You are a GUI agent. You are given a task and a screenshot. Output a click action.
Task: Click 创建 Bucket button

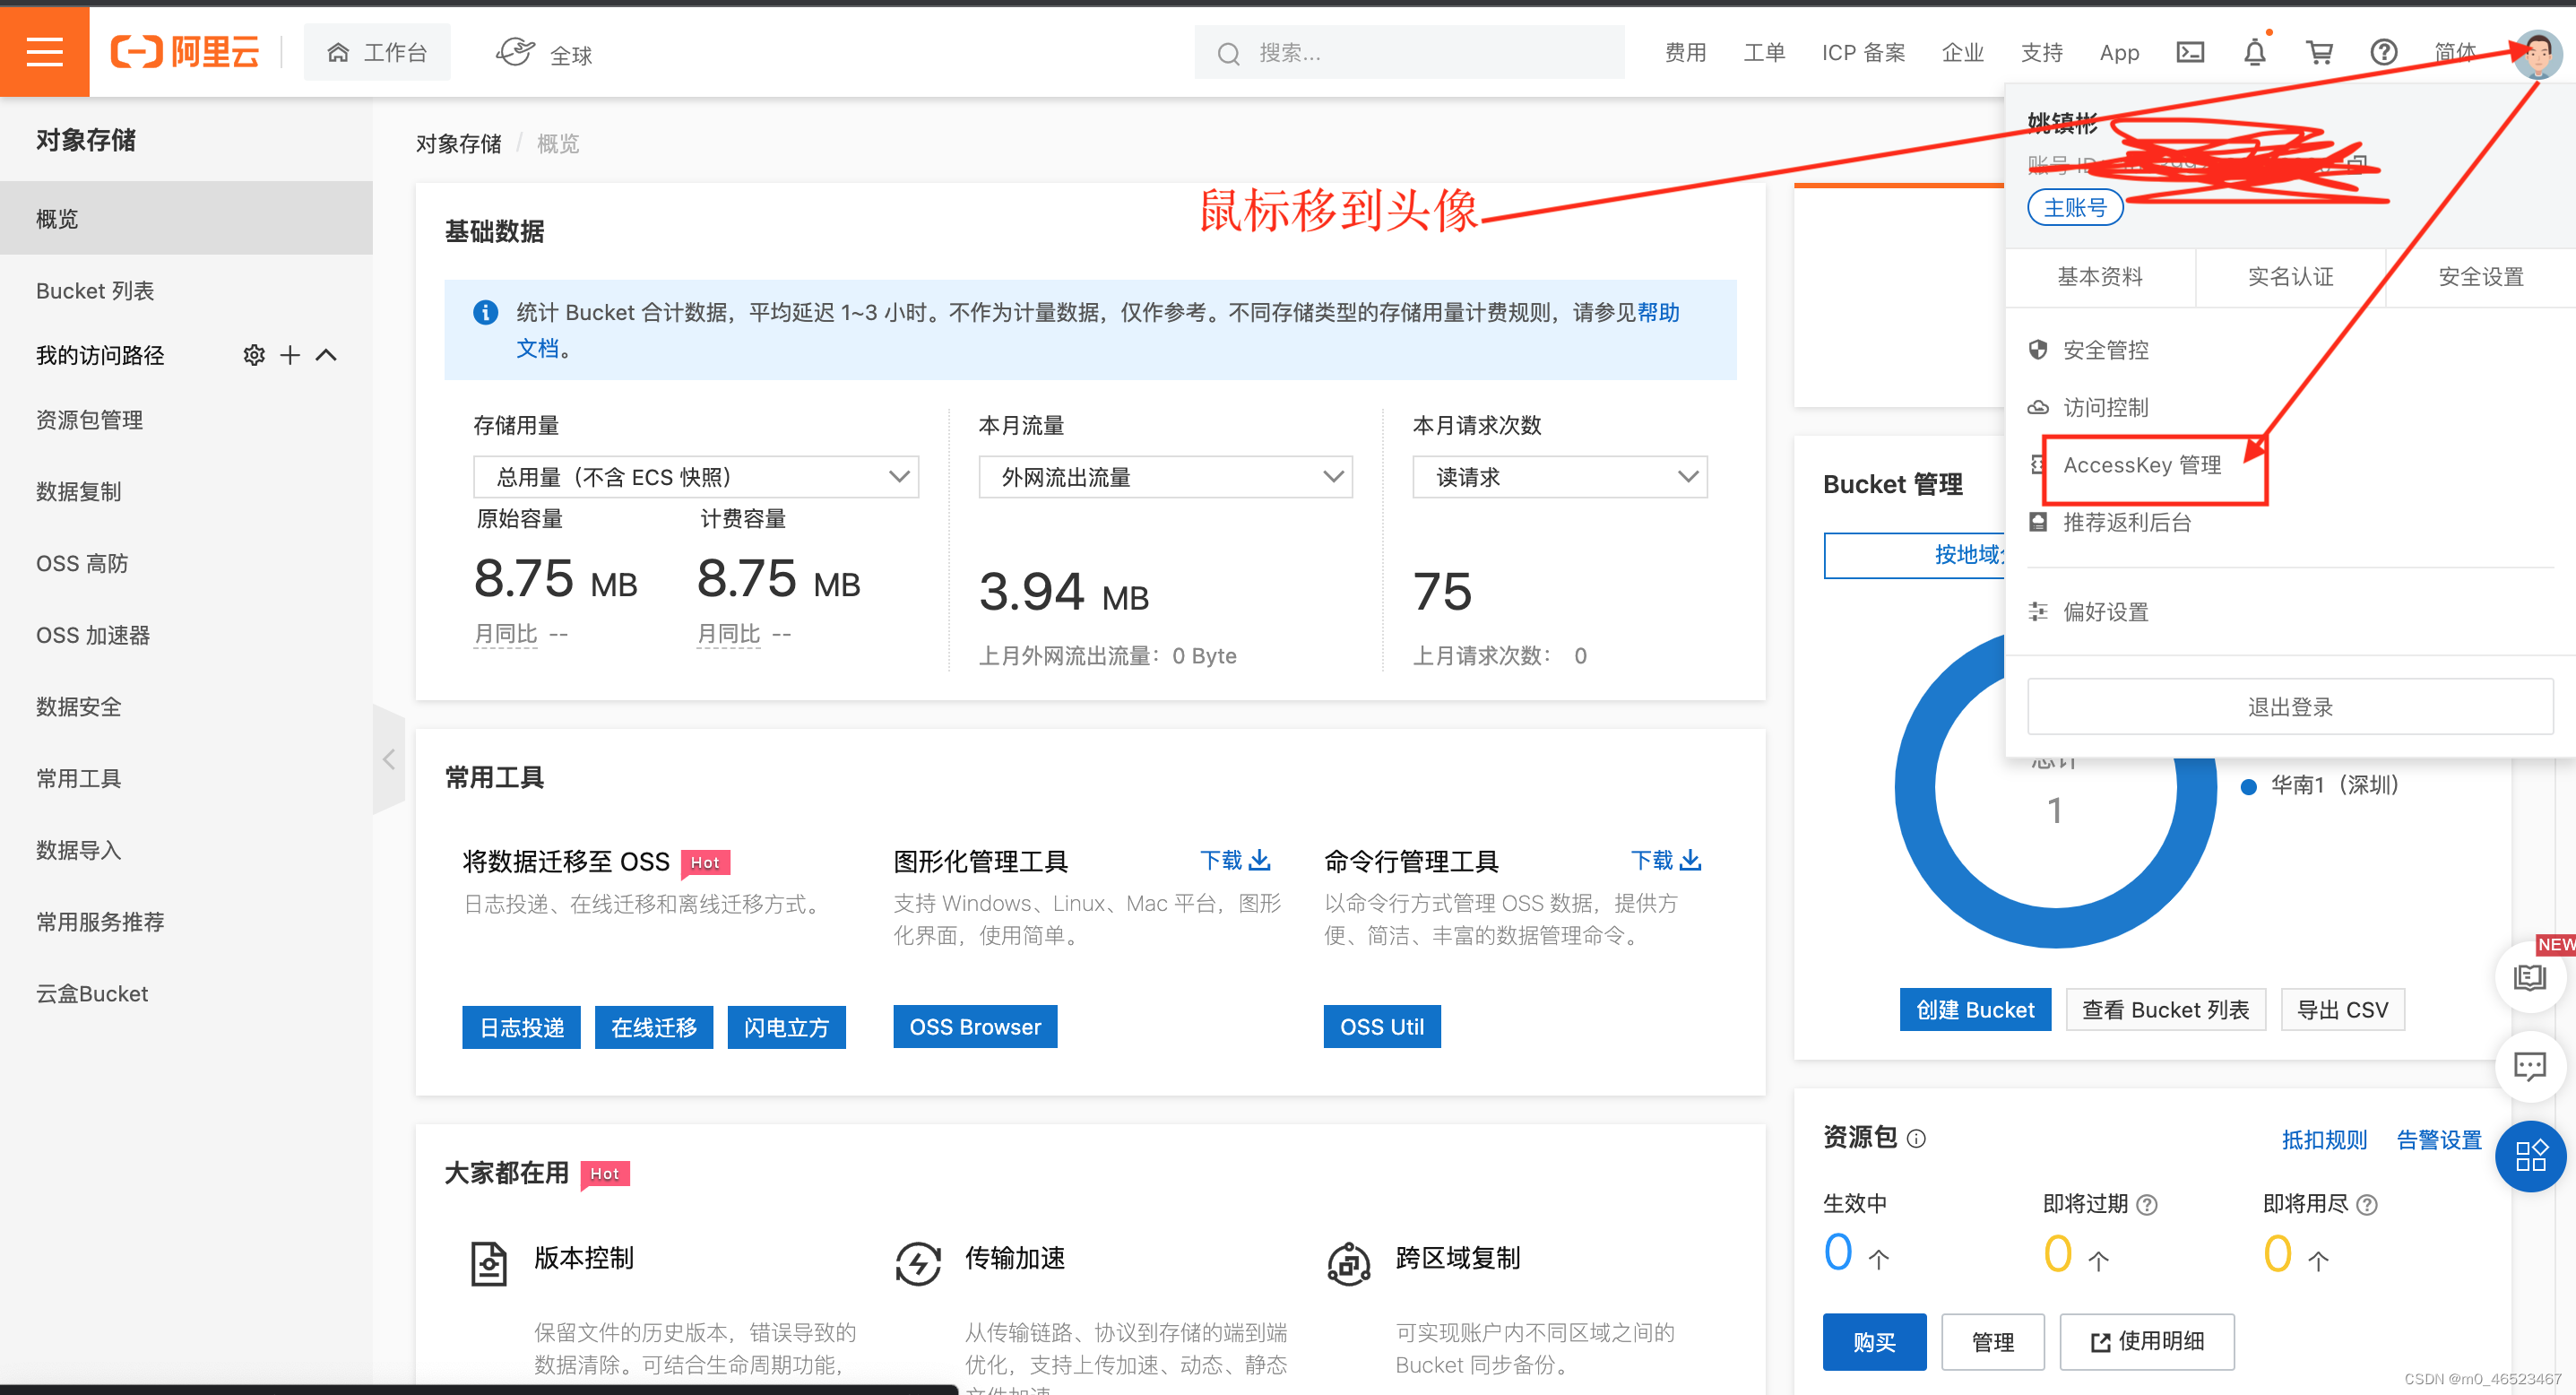pyautogui.click(x=1975, y=1010)
